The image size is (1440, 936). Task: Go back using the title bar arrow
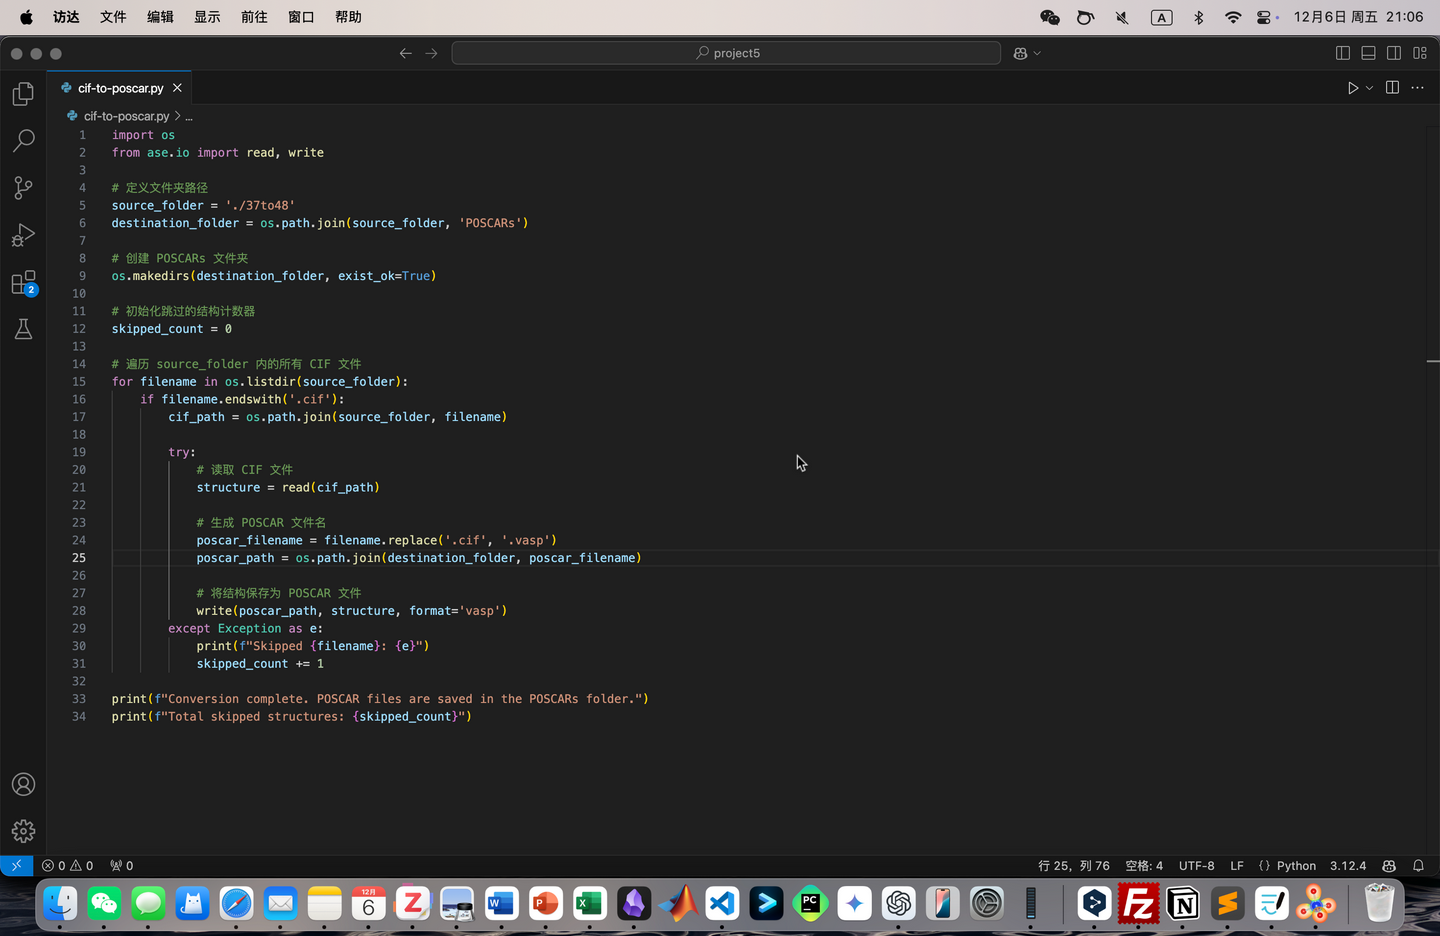tap(405, 53)
